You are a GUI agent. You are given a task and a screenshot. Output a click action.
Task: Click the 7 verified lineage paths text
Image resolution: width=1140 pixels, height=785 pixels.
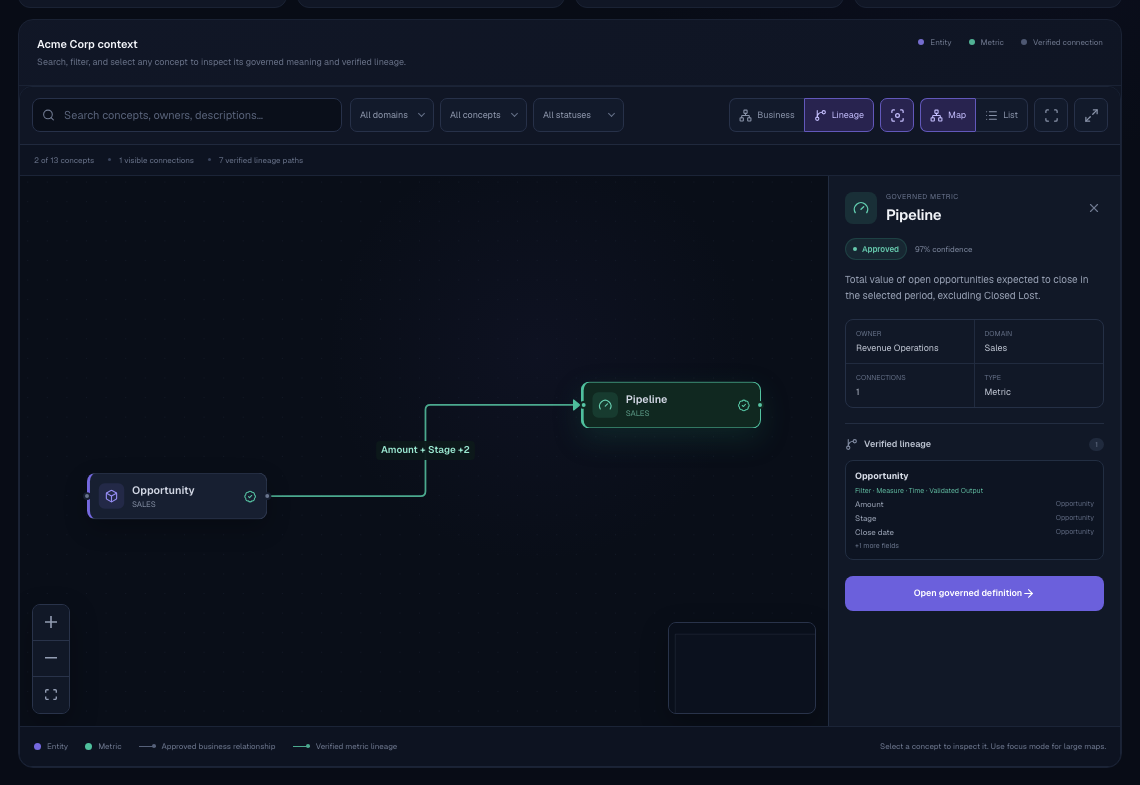click(x=261, y=161)
